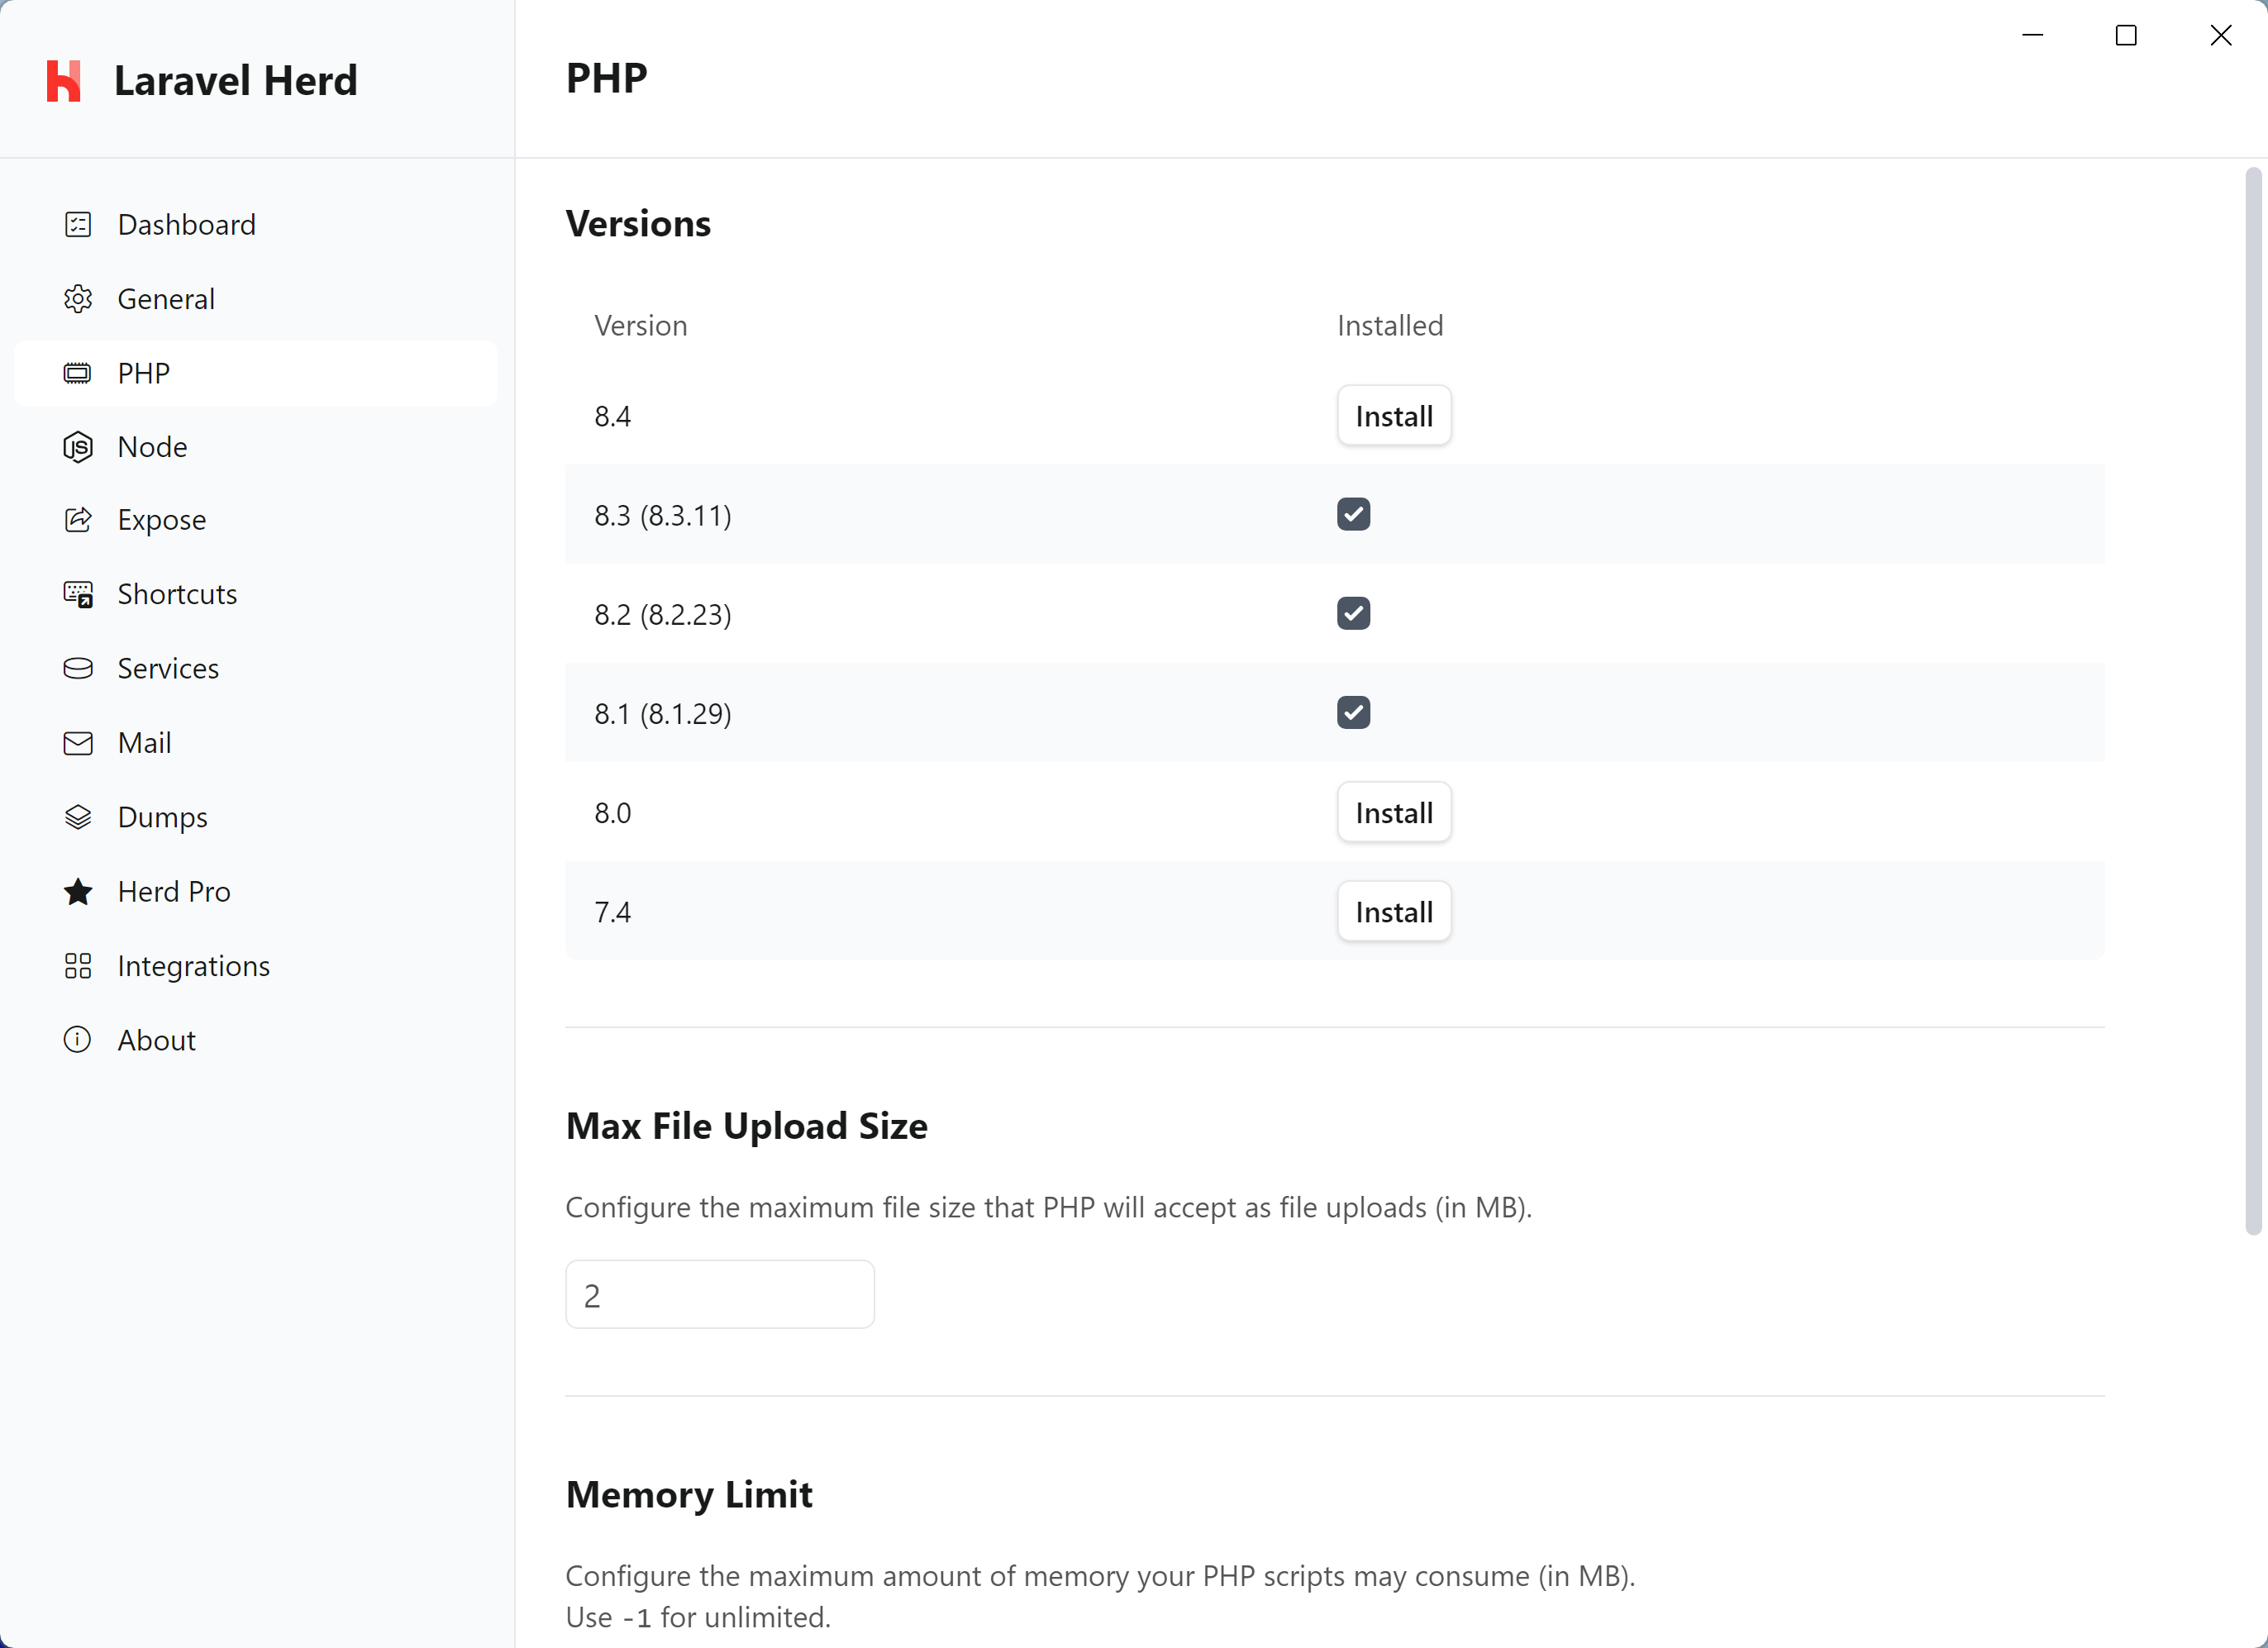Image resolution: width=2268 pixels, height=1648 pixels.
Task: Install PHP version 8.4
Action: [1393, 414]
